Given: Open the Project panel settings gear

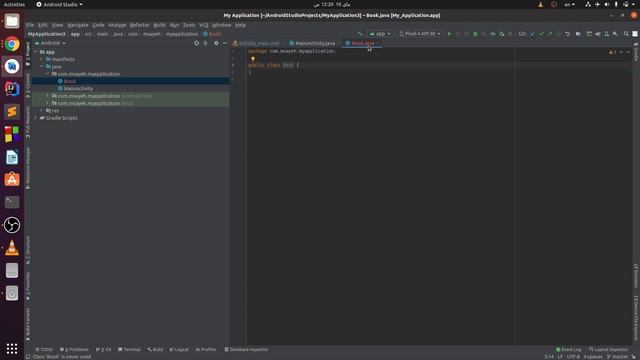Looking at the screenshot, I should (216, 43).
